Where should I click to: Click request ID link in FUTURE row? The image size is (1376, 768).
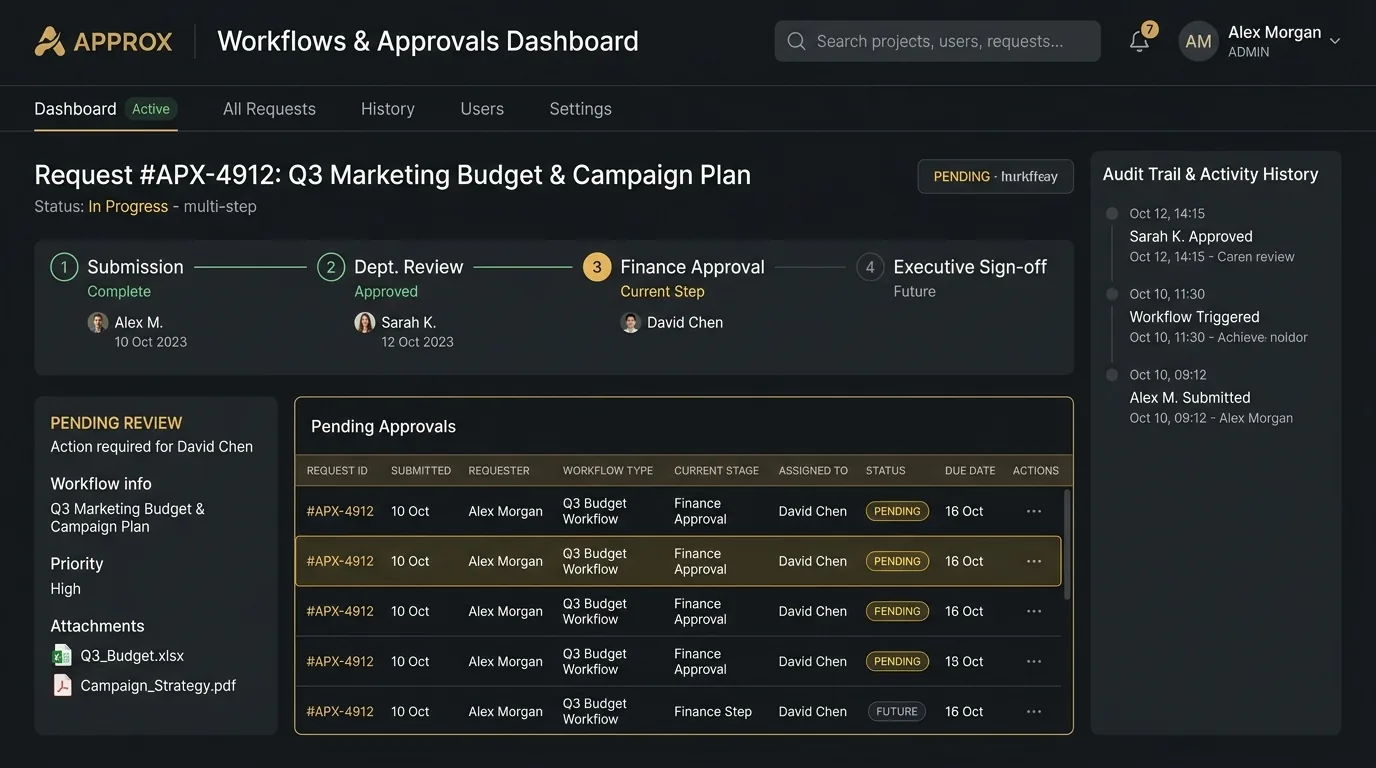tap(340, 711)
